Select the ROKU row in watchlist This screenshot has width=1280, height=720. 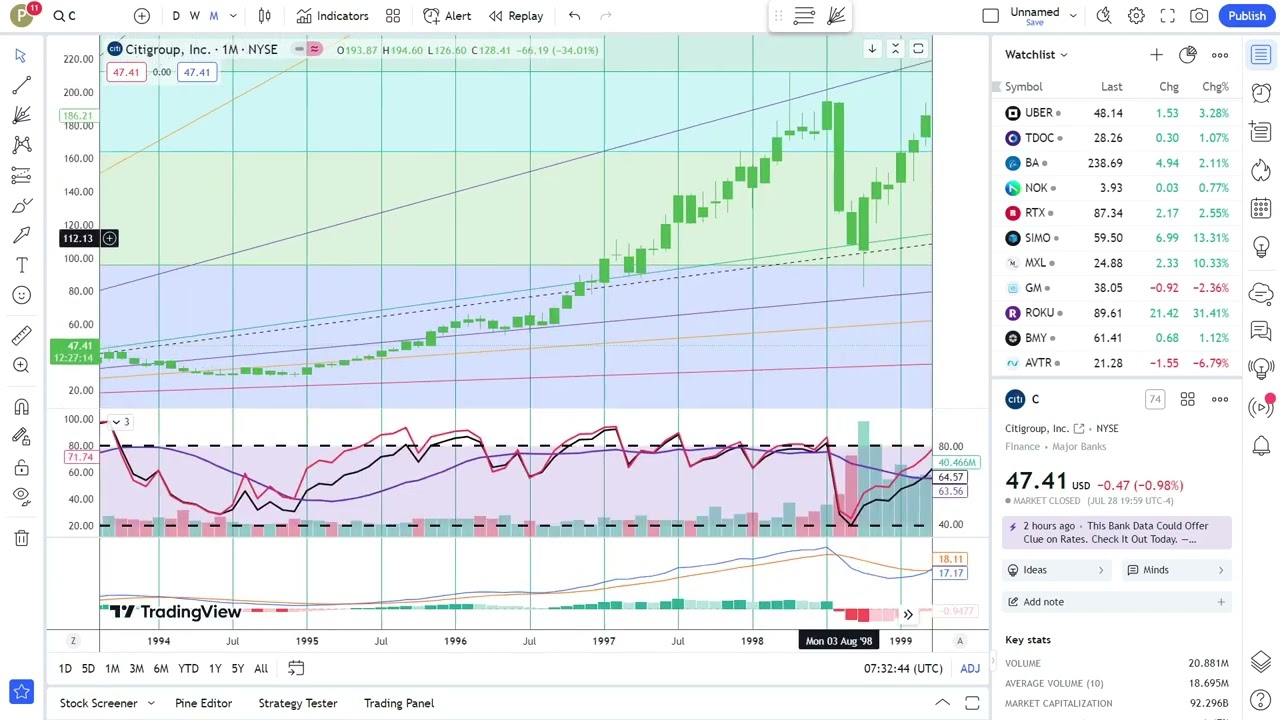click(1116, 313)
